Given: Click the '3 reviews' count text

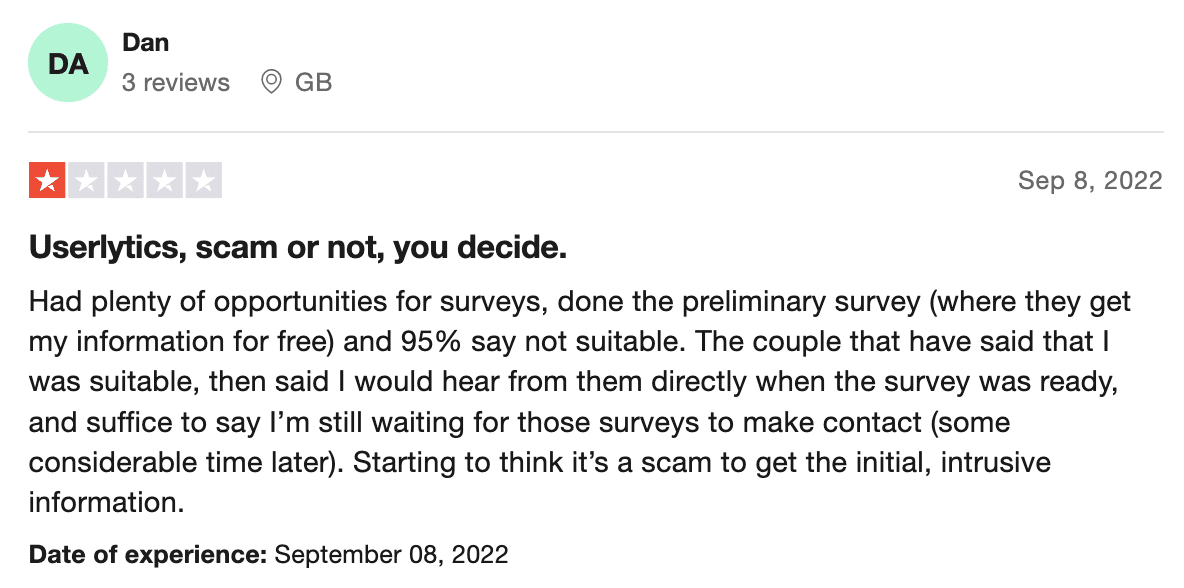Looking at the screenshot, I should coord(175,82).
